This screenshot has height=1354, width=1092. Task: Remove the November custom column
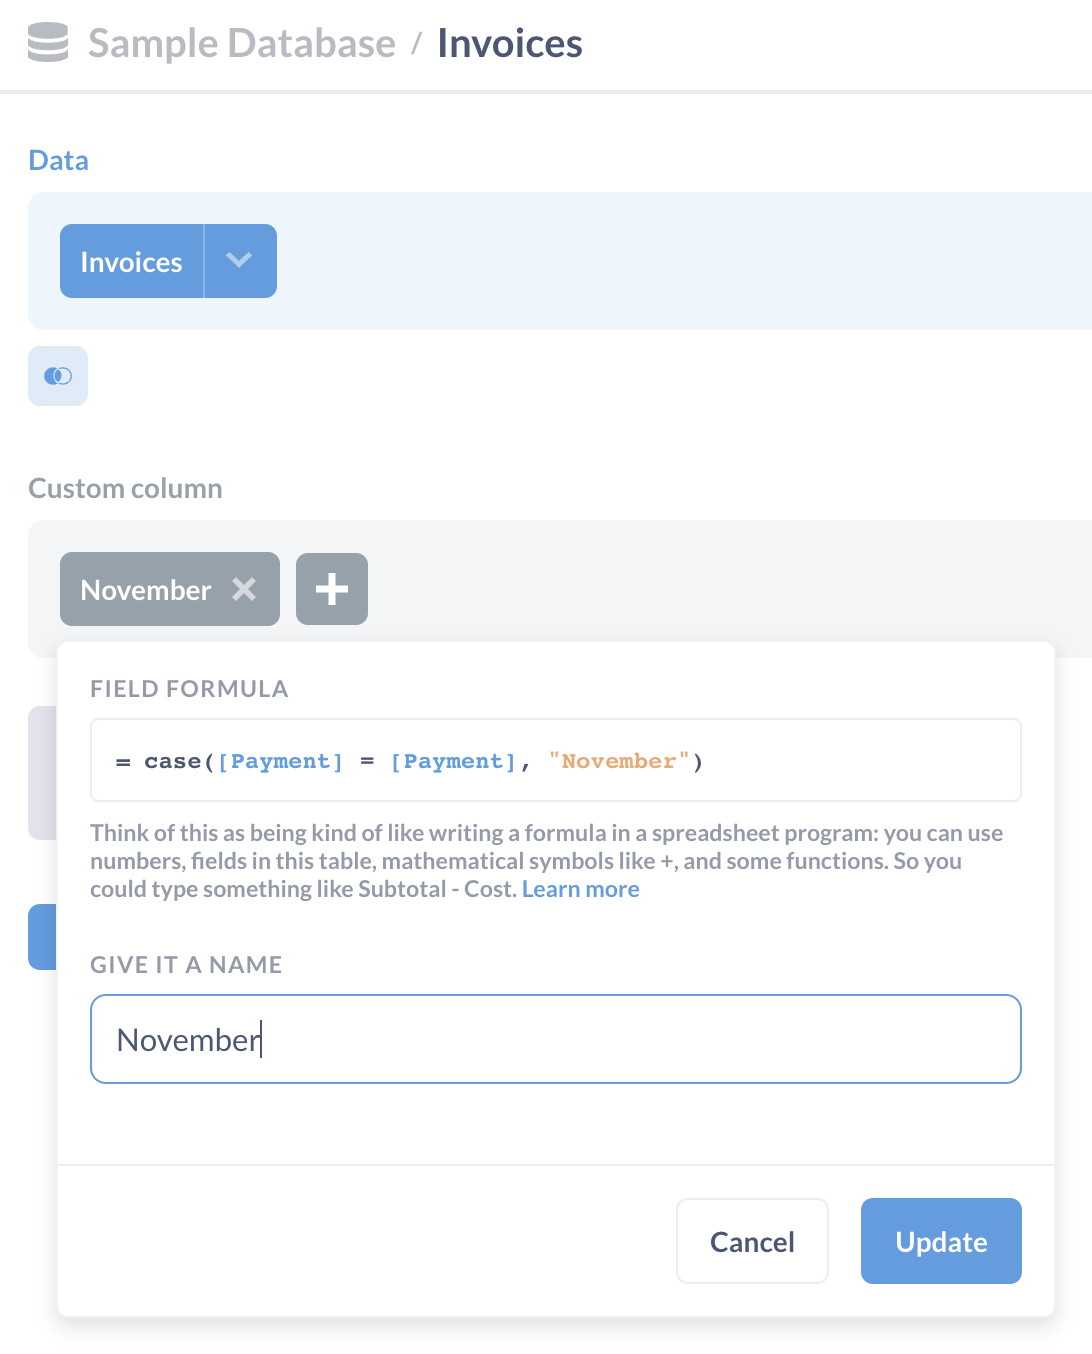point(244,589)
